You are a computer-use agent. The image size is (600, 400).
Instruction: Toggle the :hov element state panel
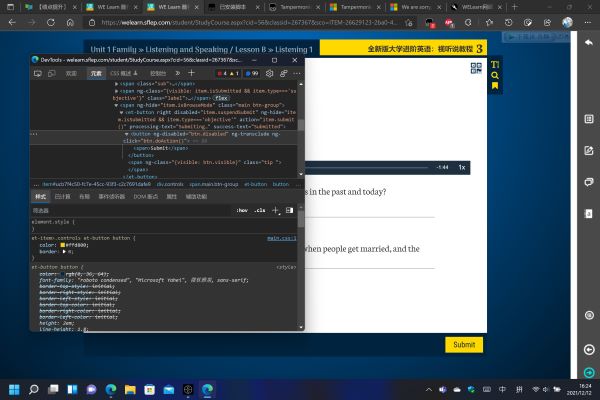(241, 211)
